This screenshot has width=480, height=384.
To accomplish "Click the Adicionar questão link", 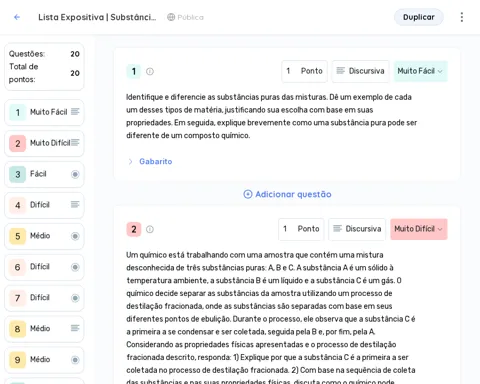I will coord(287,194).
